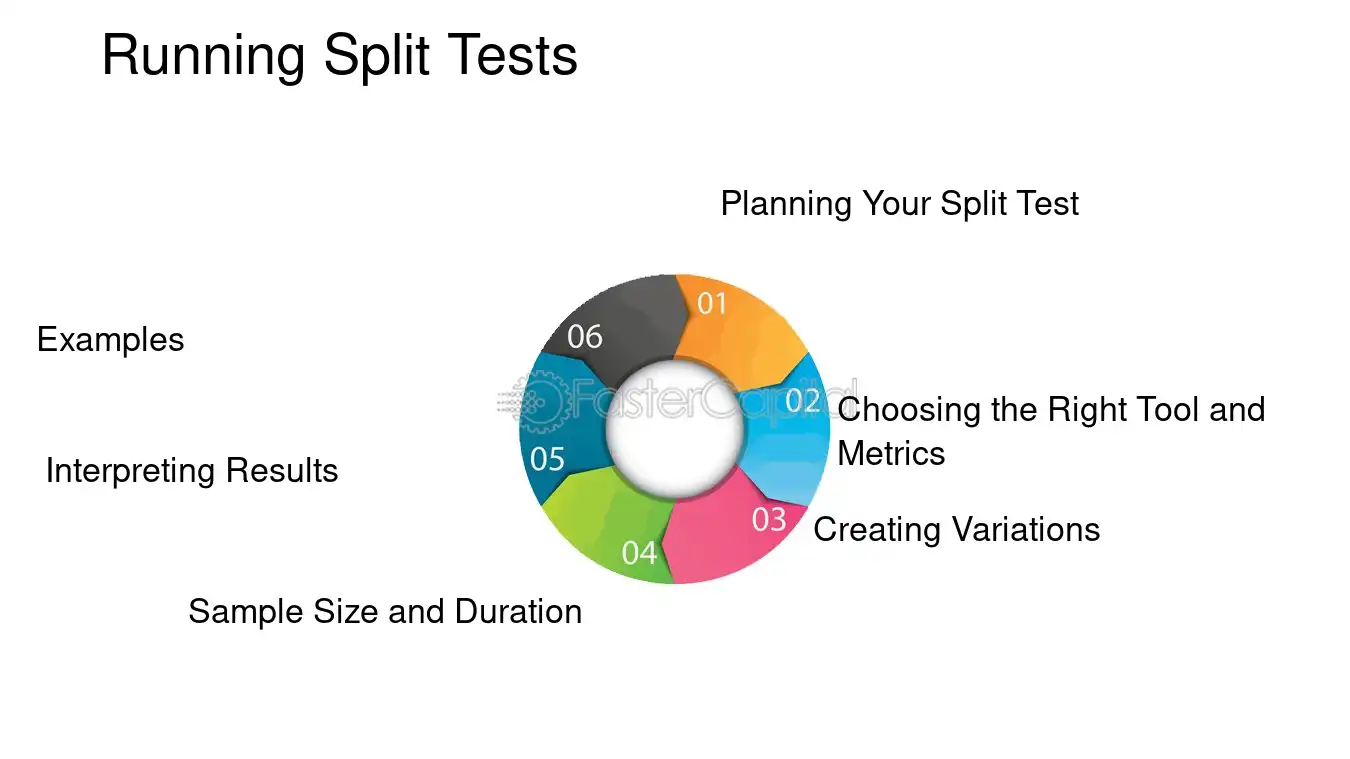
Task: Click "Choosing the Right Tool and Metrics" text
Action: (1050, 430)
